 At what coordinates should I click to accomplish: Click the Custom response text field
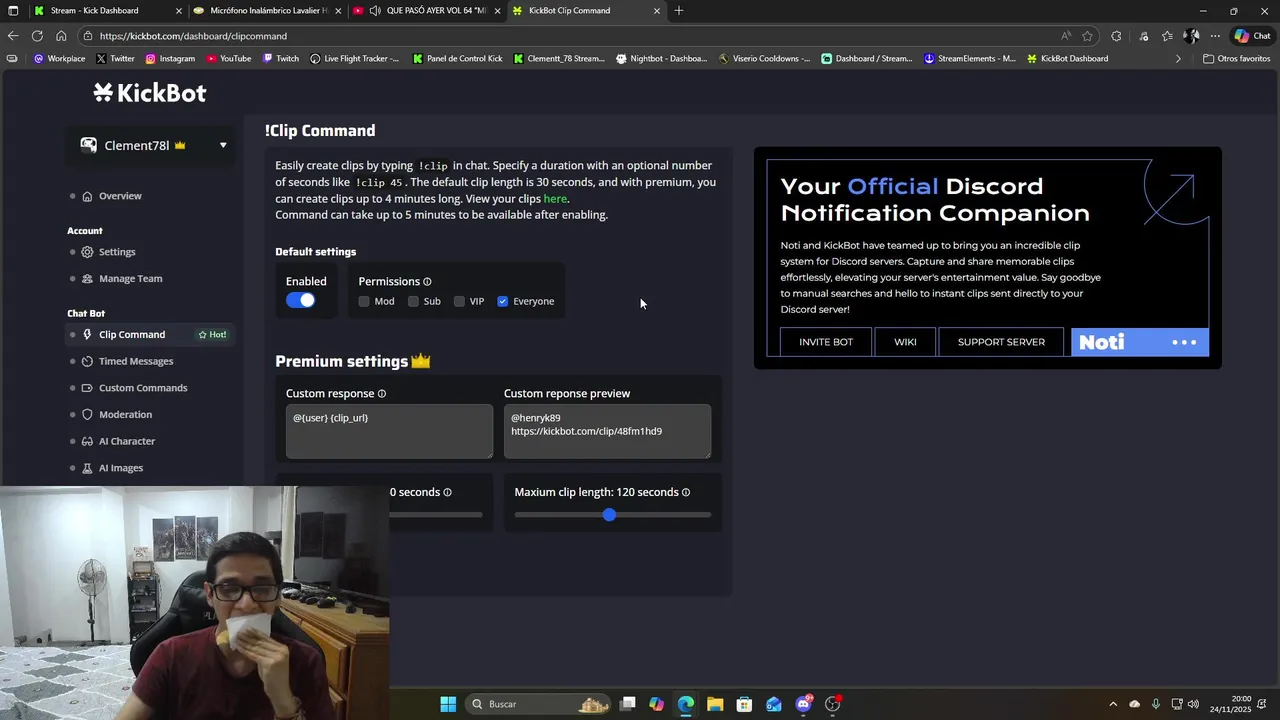pyautogui.click(x=389, y=431)
